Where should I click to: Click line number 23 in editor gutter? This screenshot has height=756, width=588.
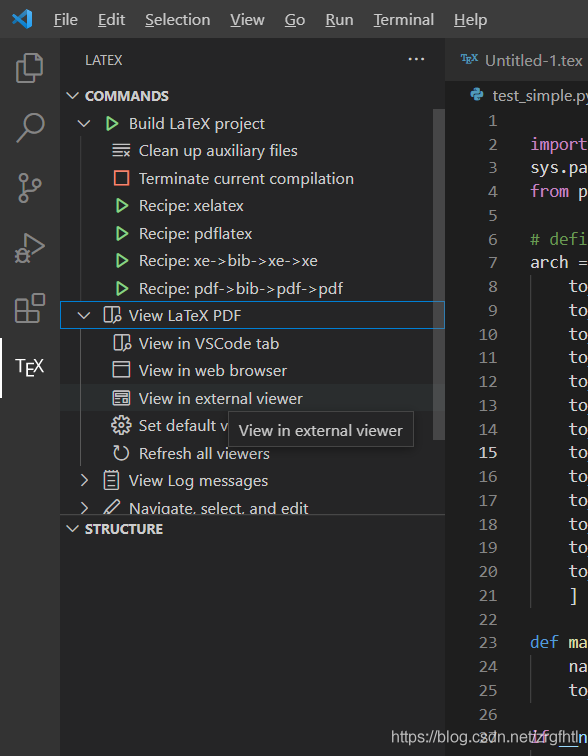point(488,643)
